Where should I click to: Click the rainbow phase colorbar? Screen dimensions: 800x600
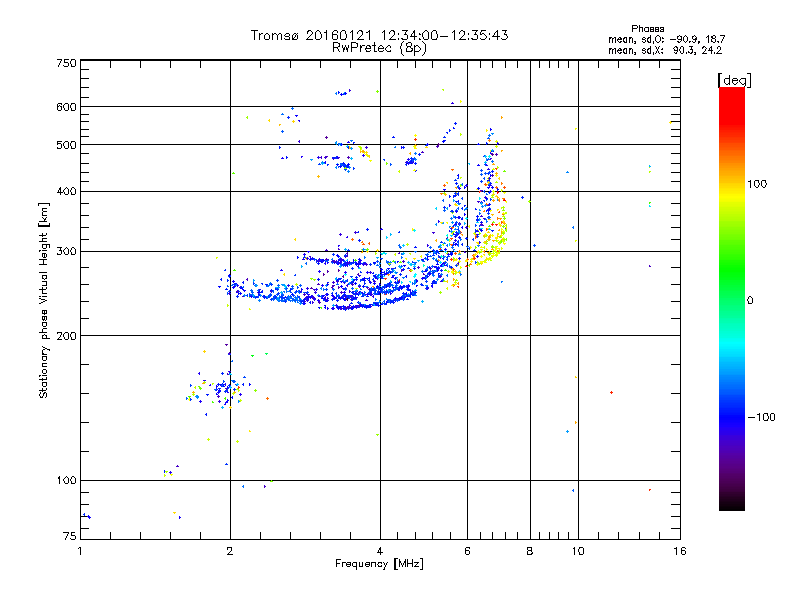(732, 298)
